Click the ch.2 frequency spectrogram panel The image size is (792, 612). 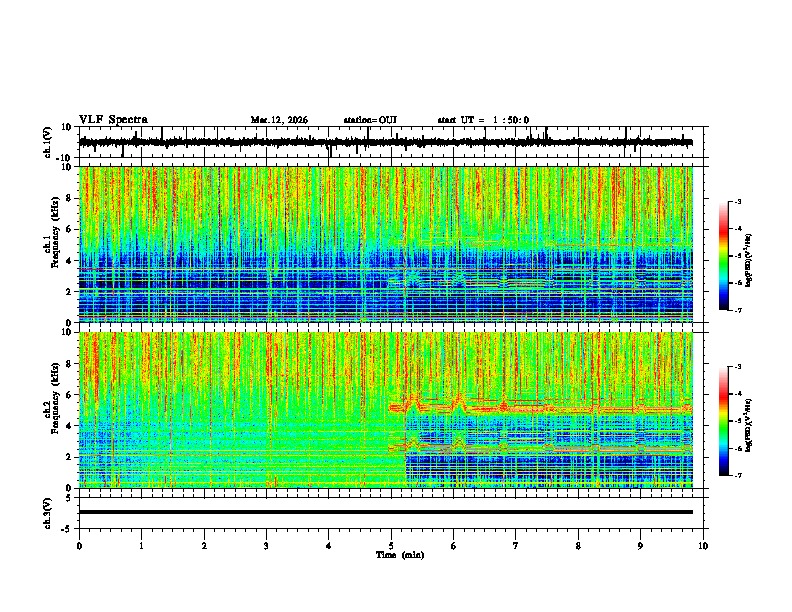click(386, 410)
